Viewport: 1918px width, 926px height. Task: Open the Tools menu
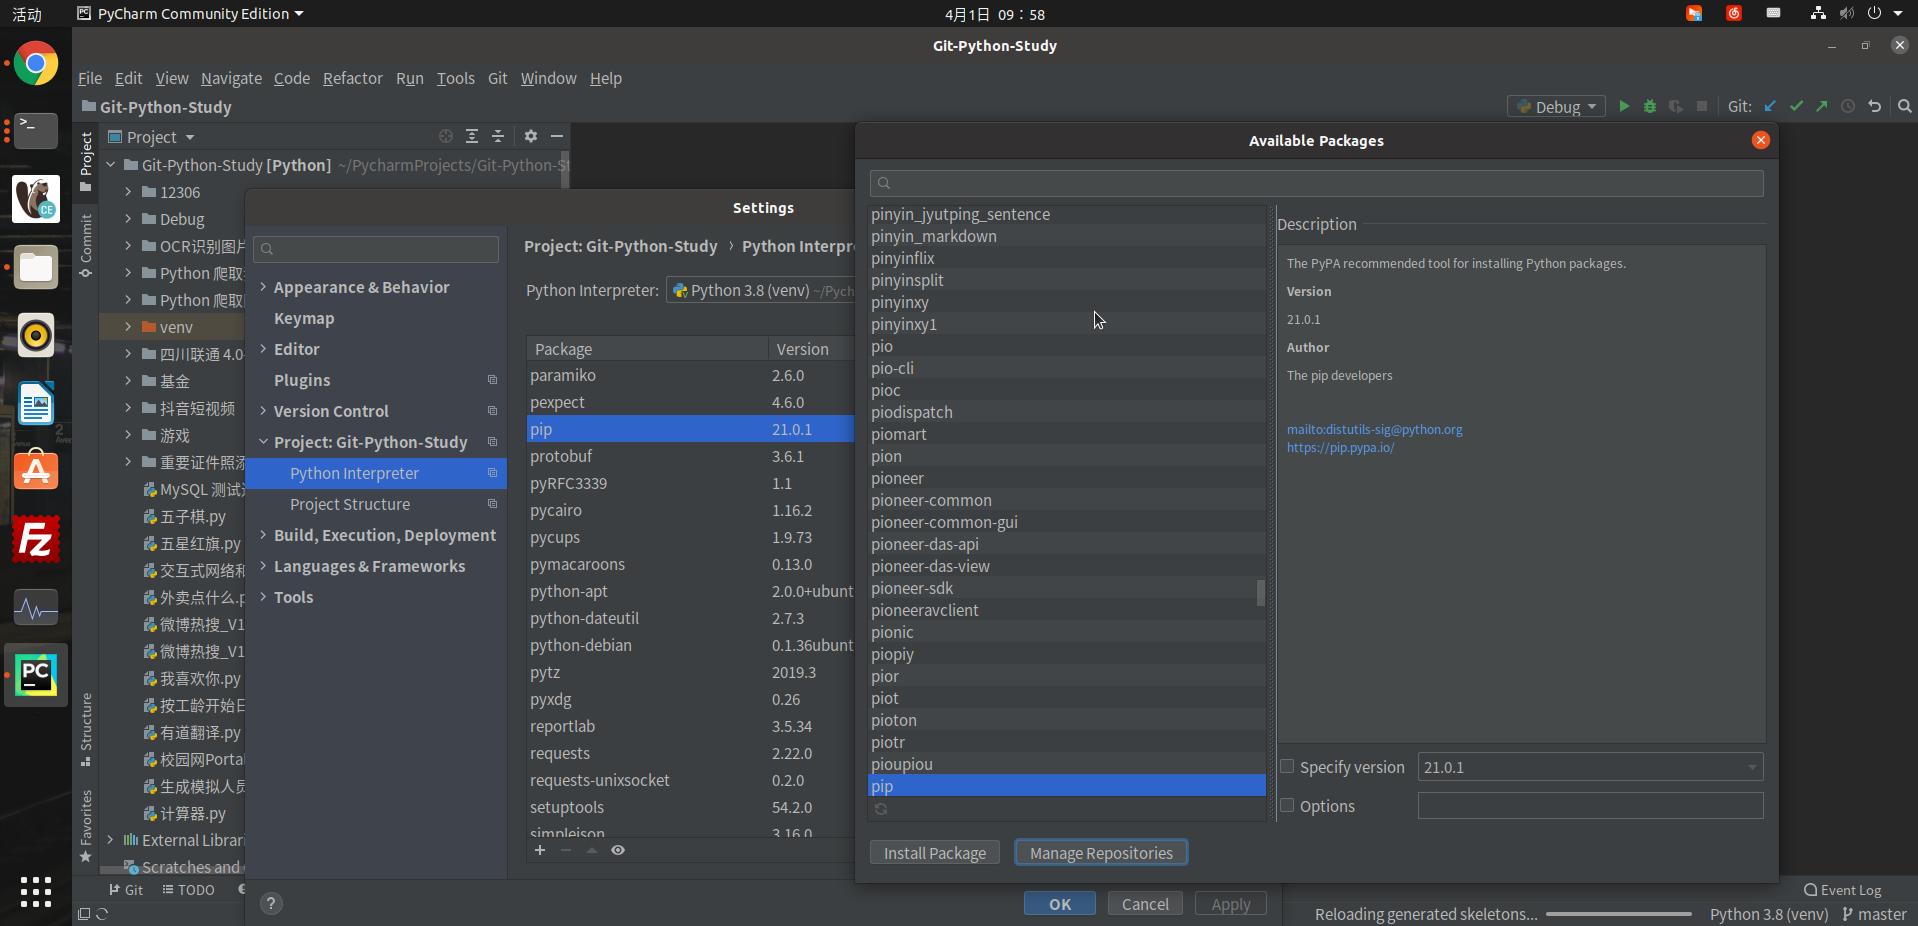pos(455,78)
